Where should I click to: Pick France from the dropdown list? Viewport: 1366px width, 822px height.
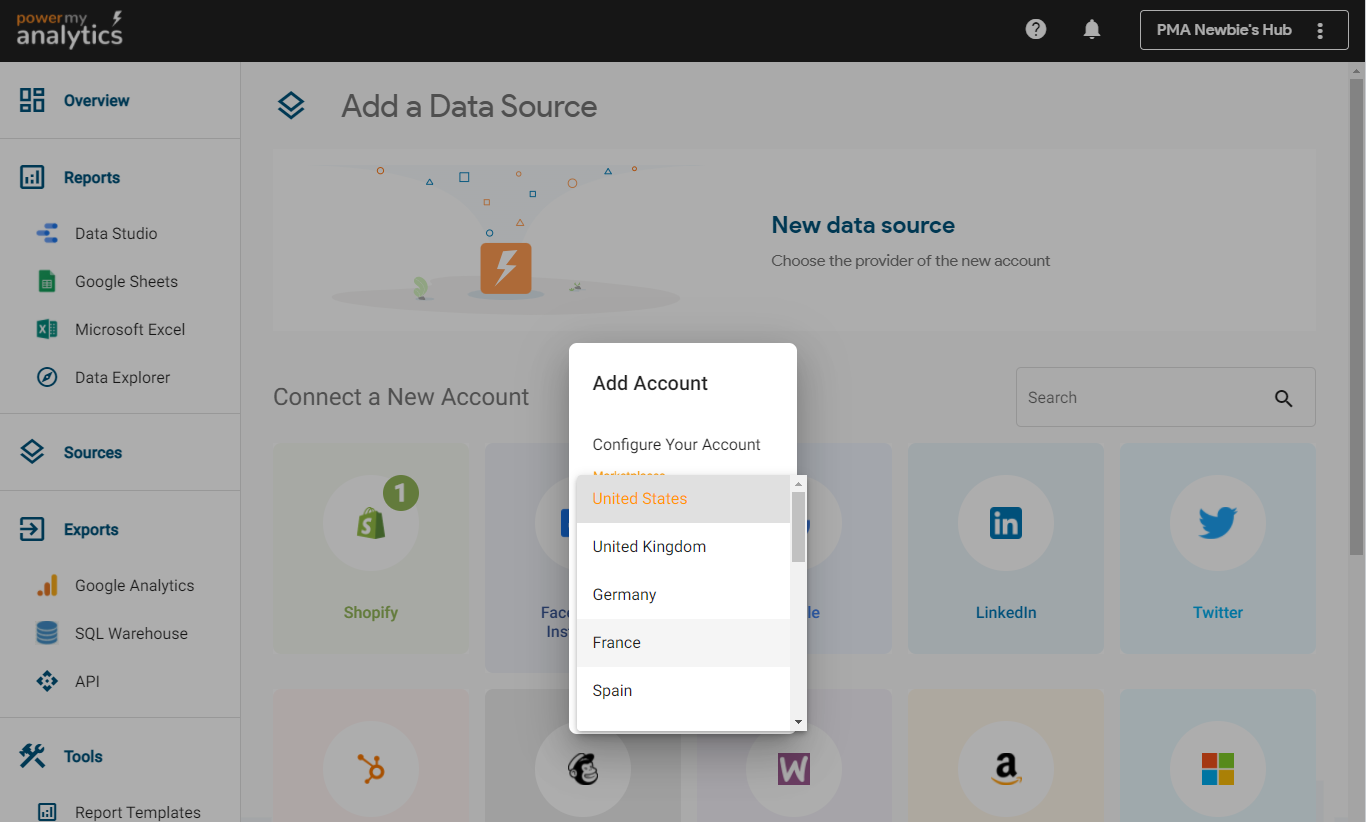coord(616,643)
